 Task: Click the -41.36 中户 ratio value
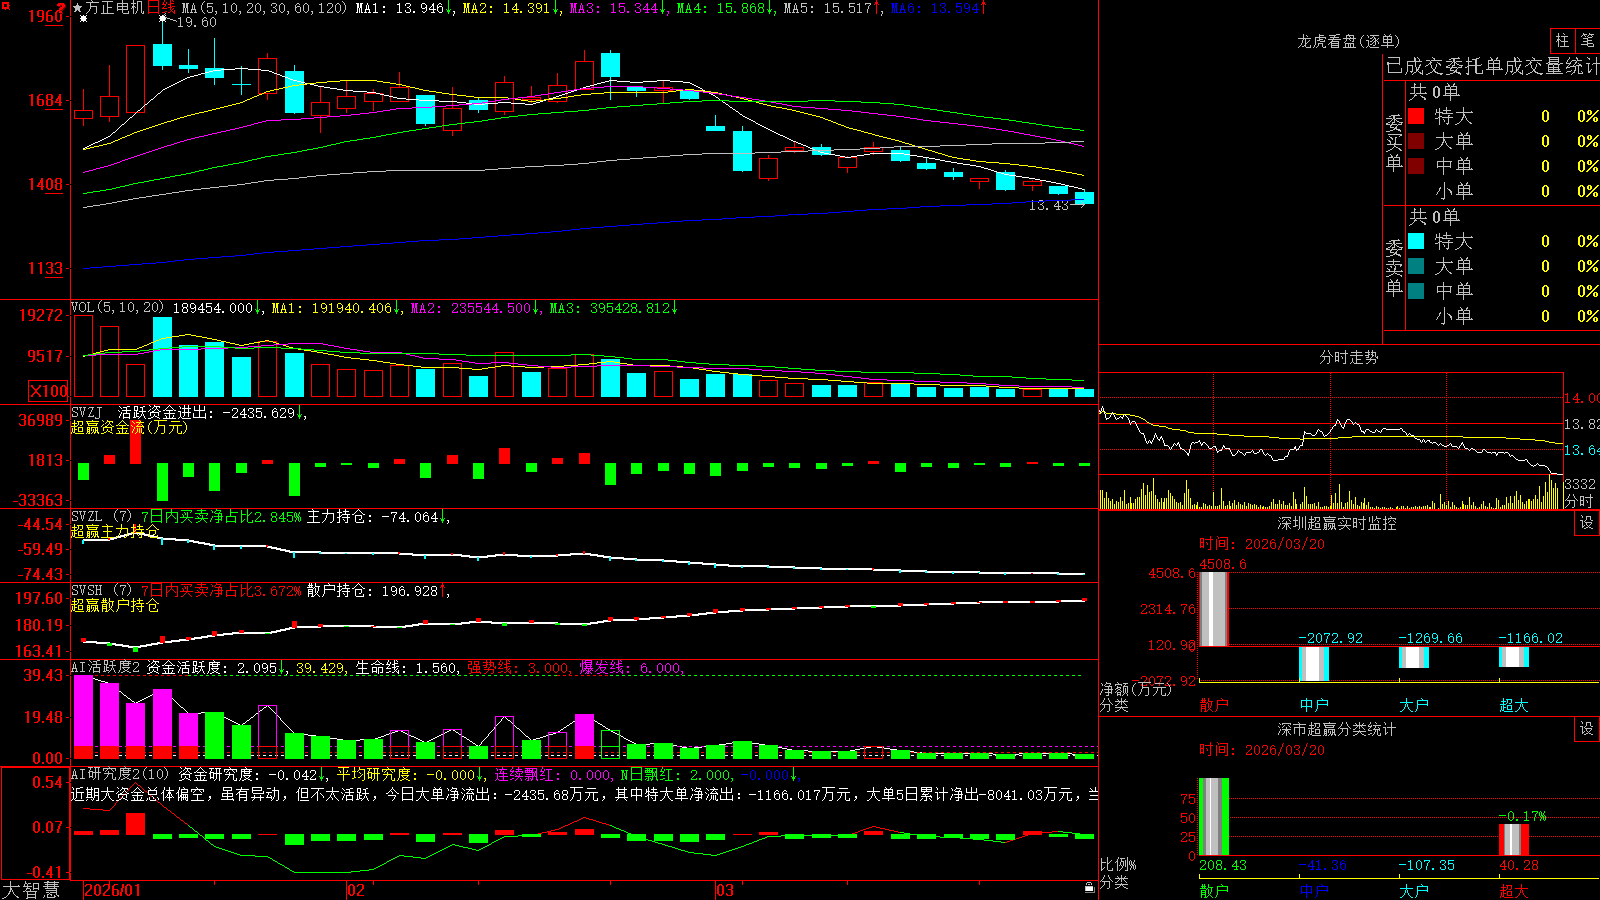coord(1323,865)
